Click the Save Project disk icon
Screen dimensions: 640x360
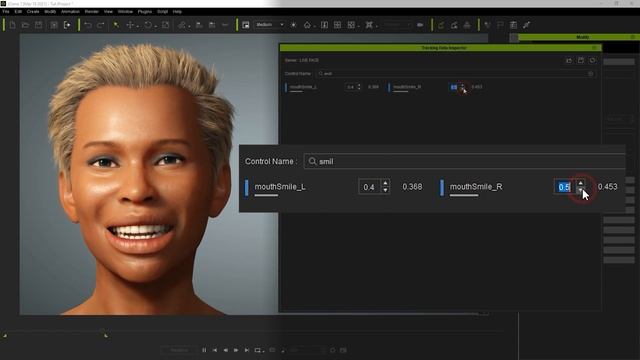38,25
